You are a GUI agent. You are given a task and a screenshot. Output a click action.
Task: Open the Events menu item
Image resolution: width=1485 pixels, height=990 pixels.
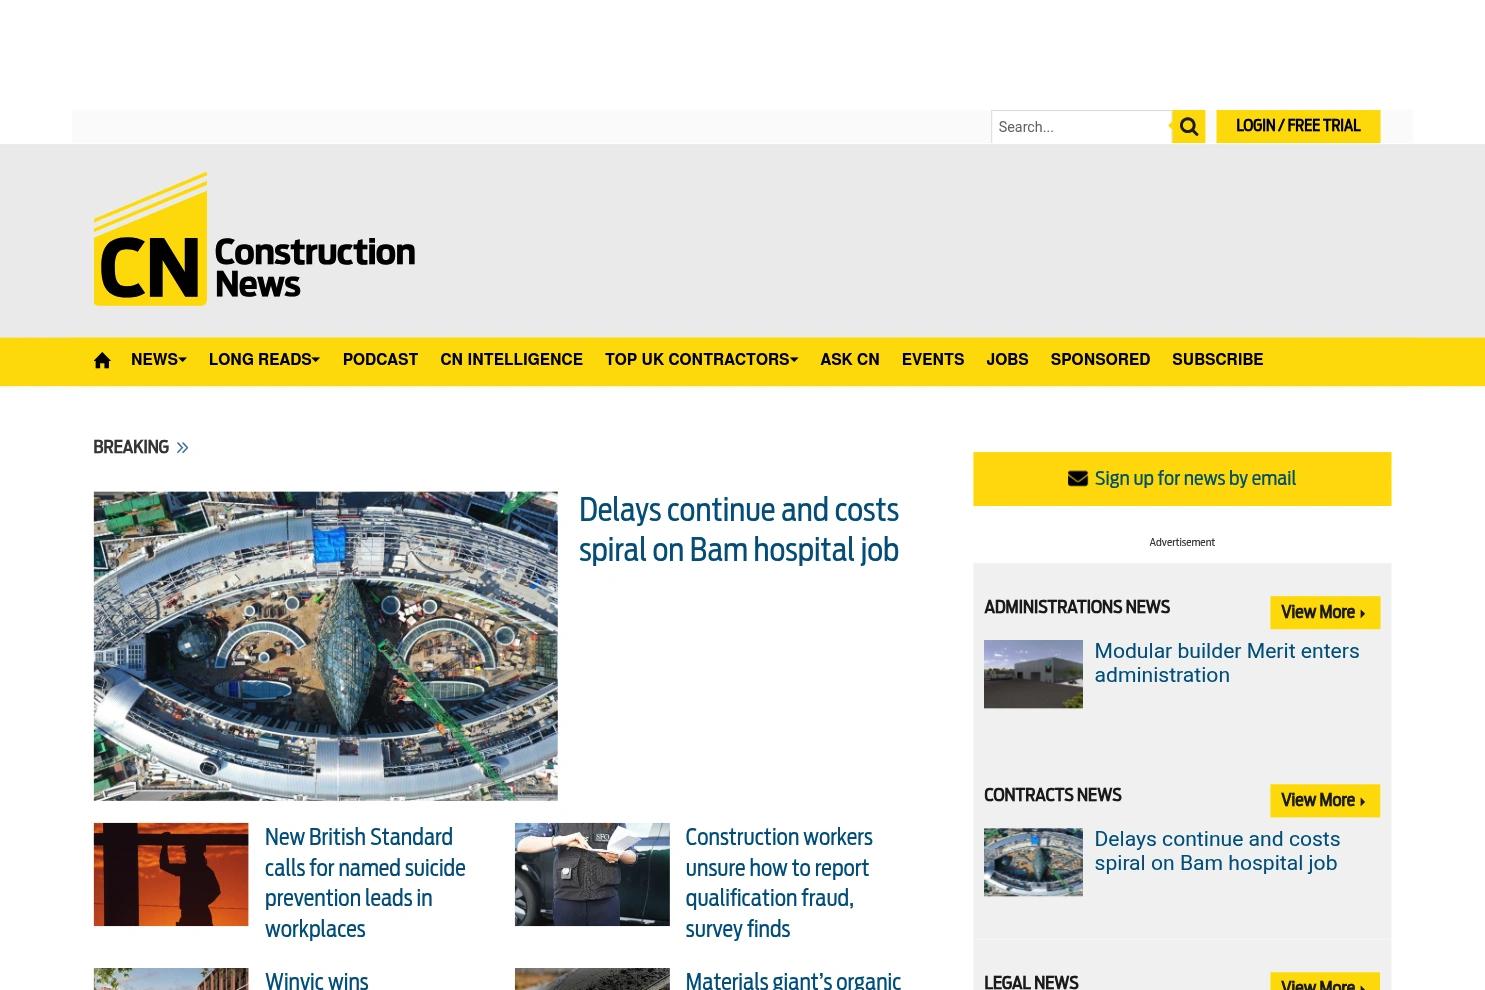pyautogui.click(x=933, y=360)
